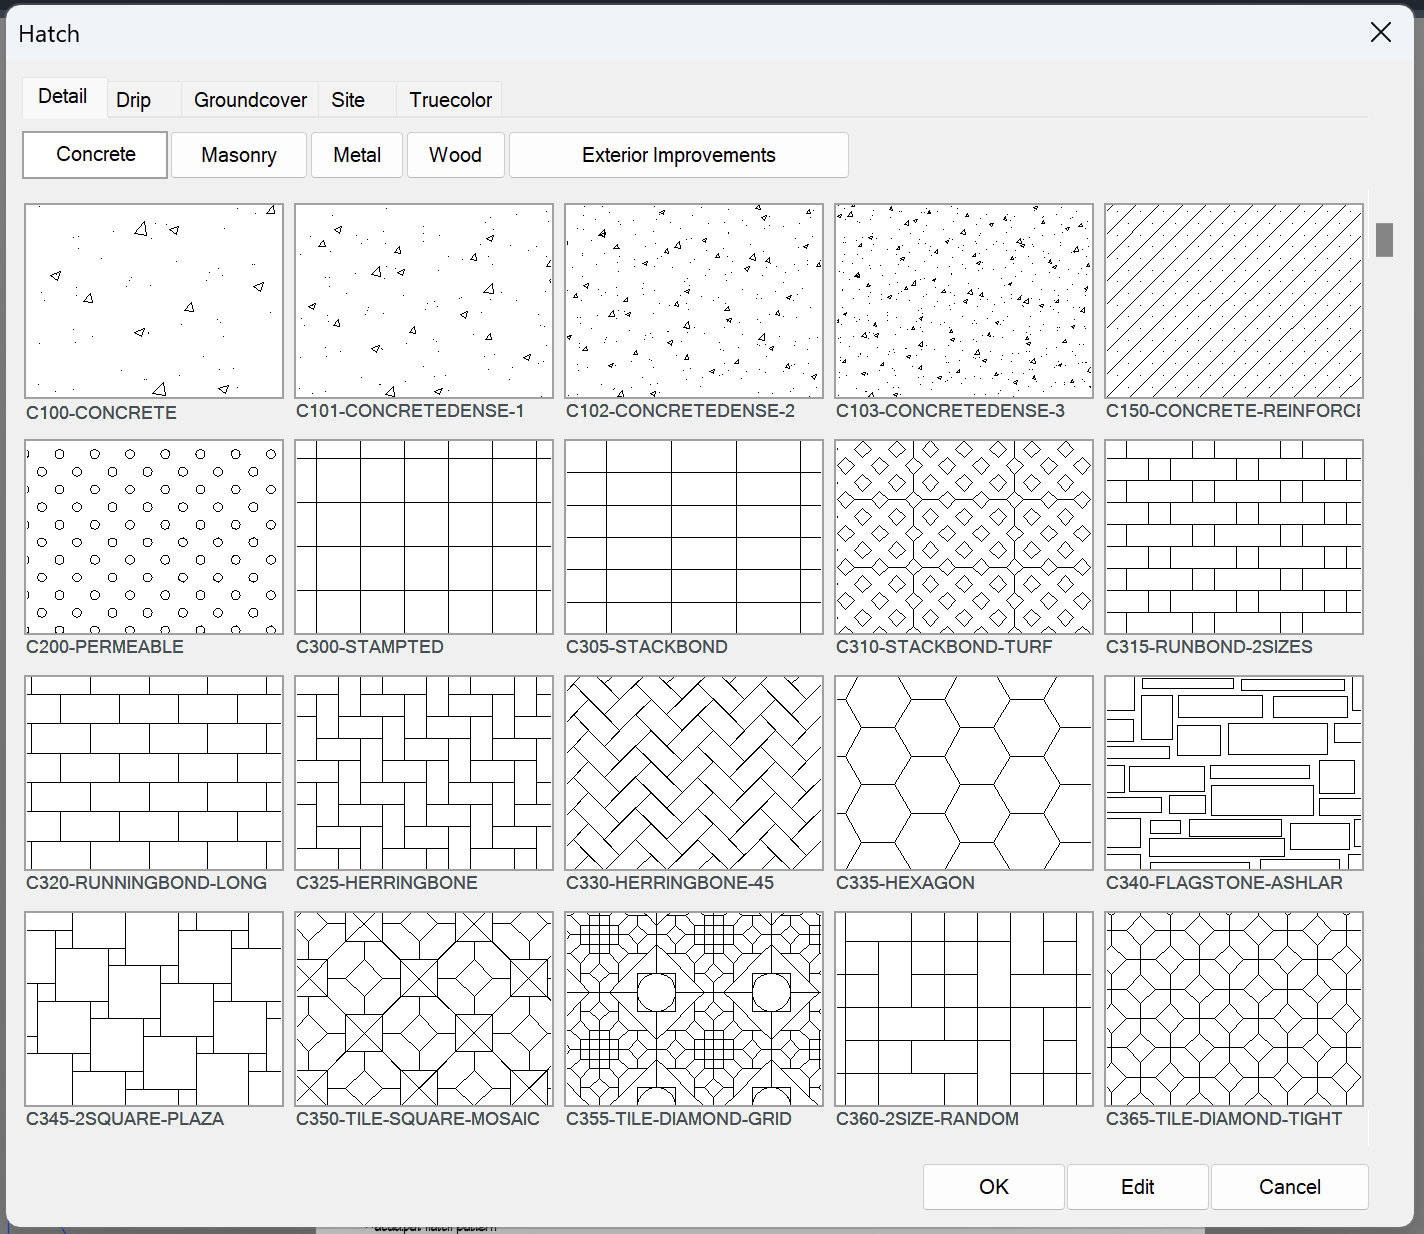Select the C365-TILE-DIAMOND-TIGHT pattern
The height and width of the screenshot is (1234, 1424).
point(1234,1009)
